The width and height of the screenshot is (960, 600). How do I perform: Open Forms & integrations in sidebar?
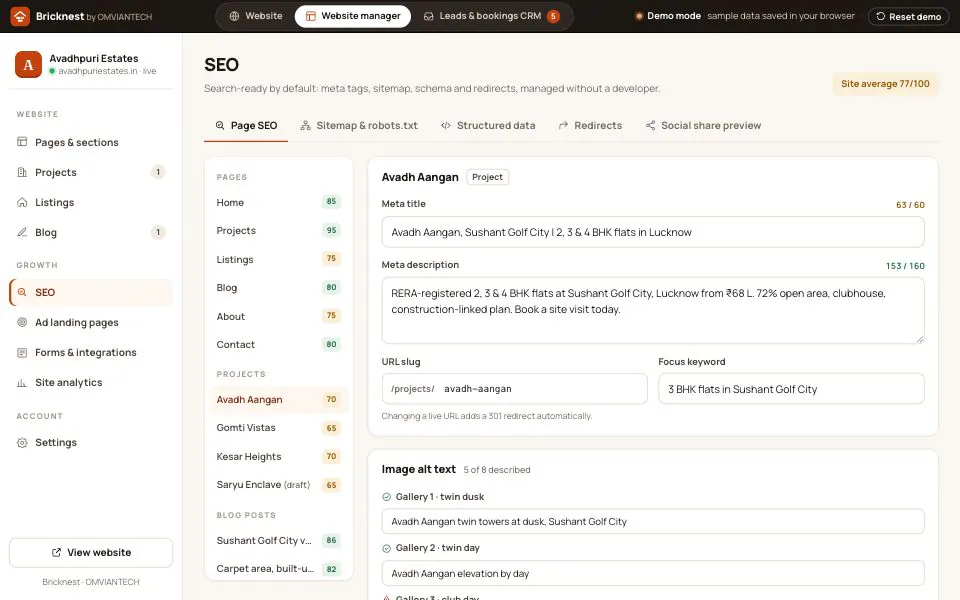pos(91,352)
